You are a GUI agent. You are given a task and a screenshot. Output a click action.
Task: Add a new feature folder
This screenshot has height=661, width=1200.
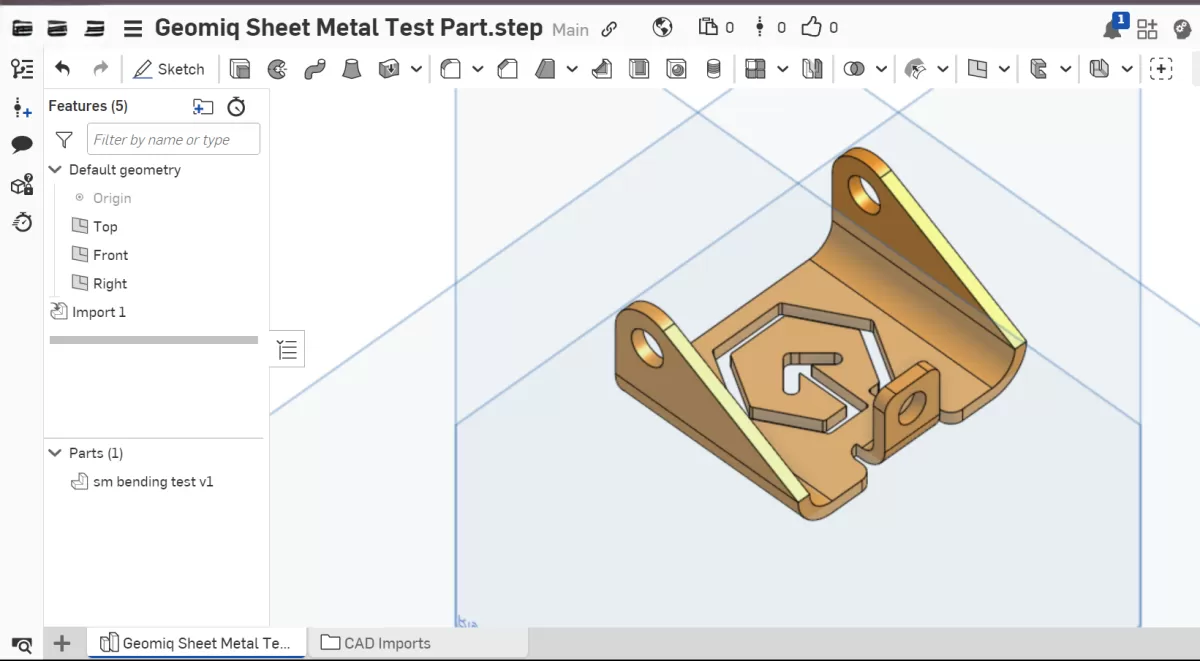click(x=203, y=106)
